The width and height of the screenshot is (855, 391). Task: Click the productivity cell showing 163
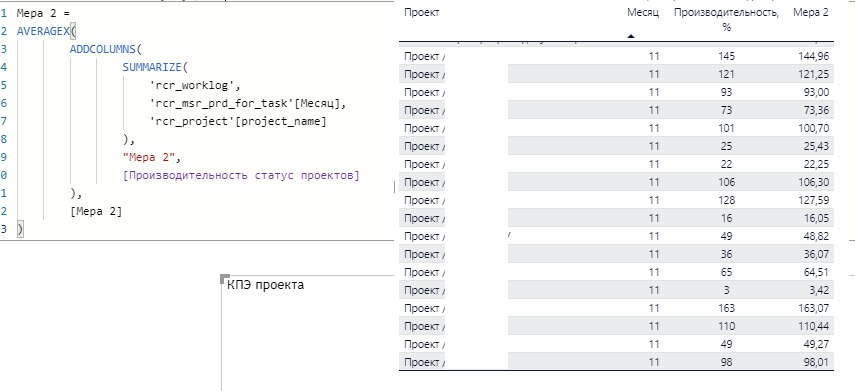(x=726, y=308)
